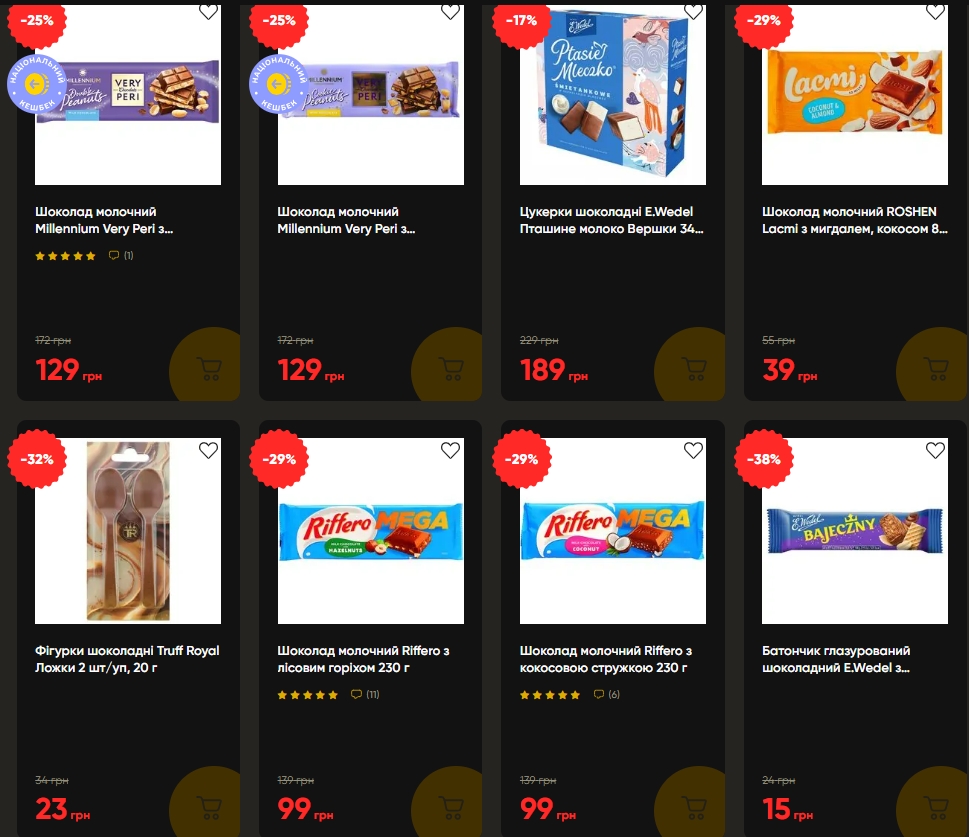Add E.Wedel Ptasie Mleczko to cart
Viewport: 969px width, 837px height.
693,367
